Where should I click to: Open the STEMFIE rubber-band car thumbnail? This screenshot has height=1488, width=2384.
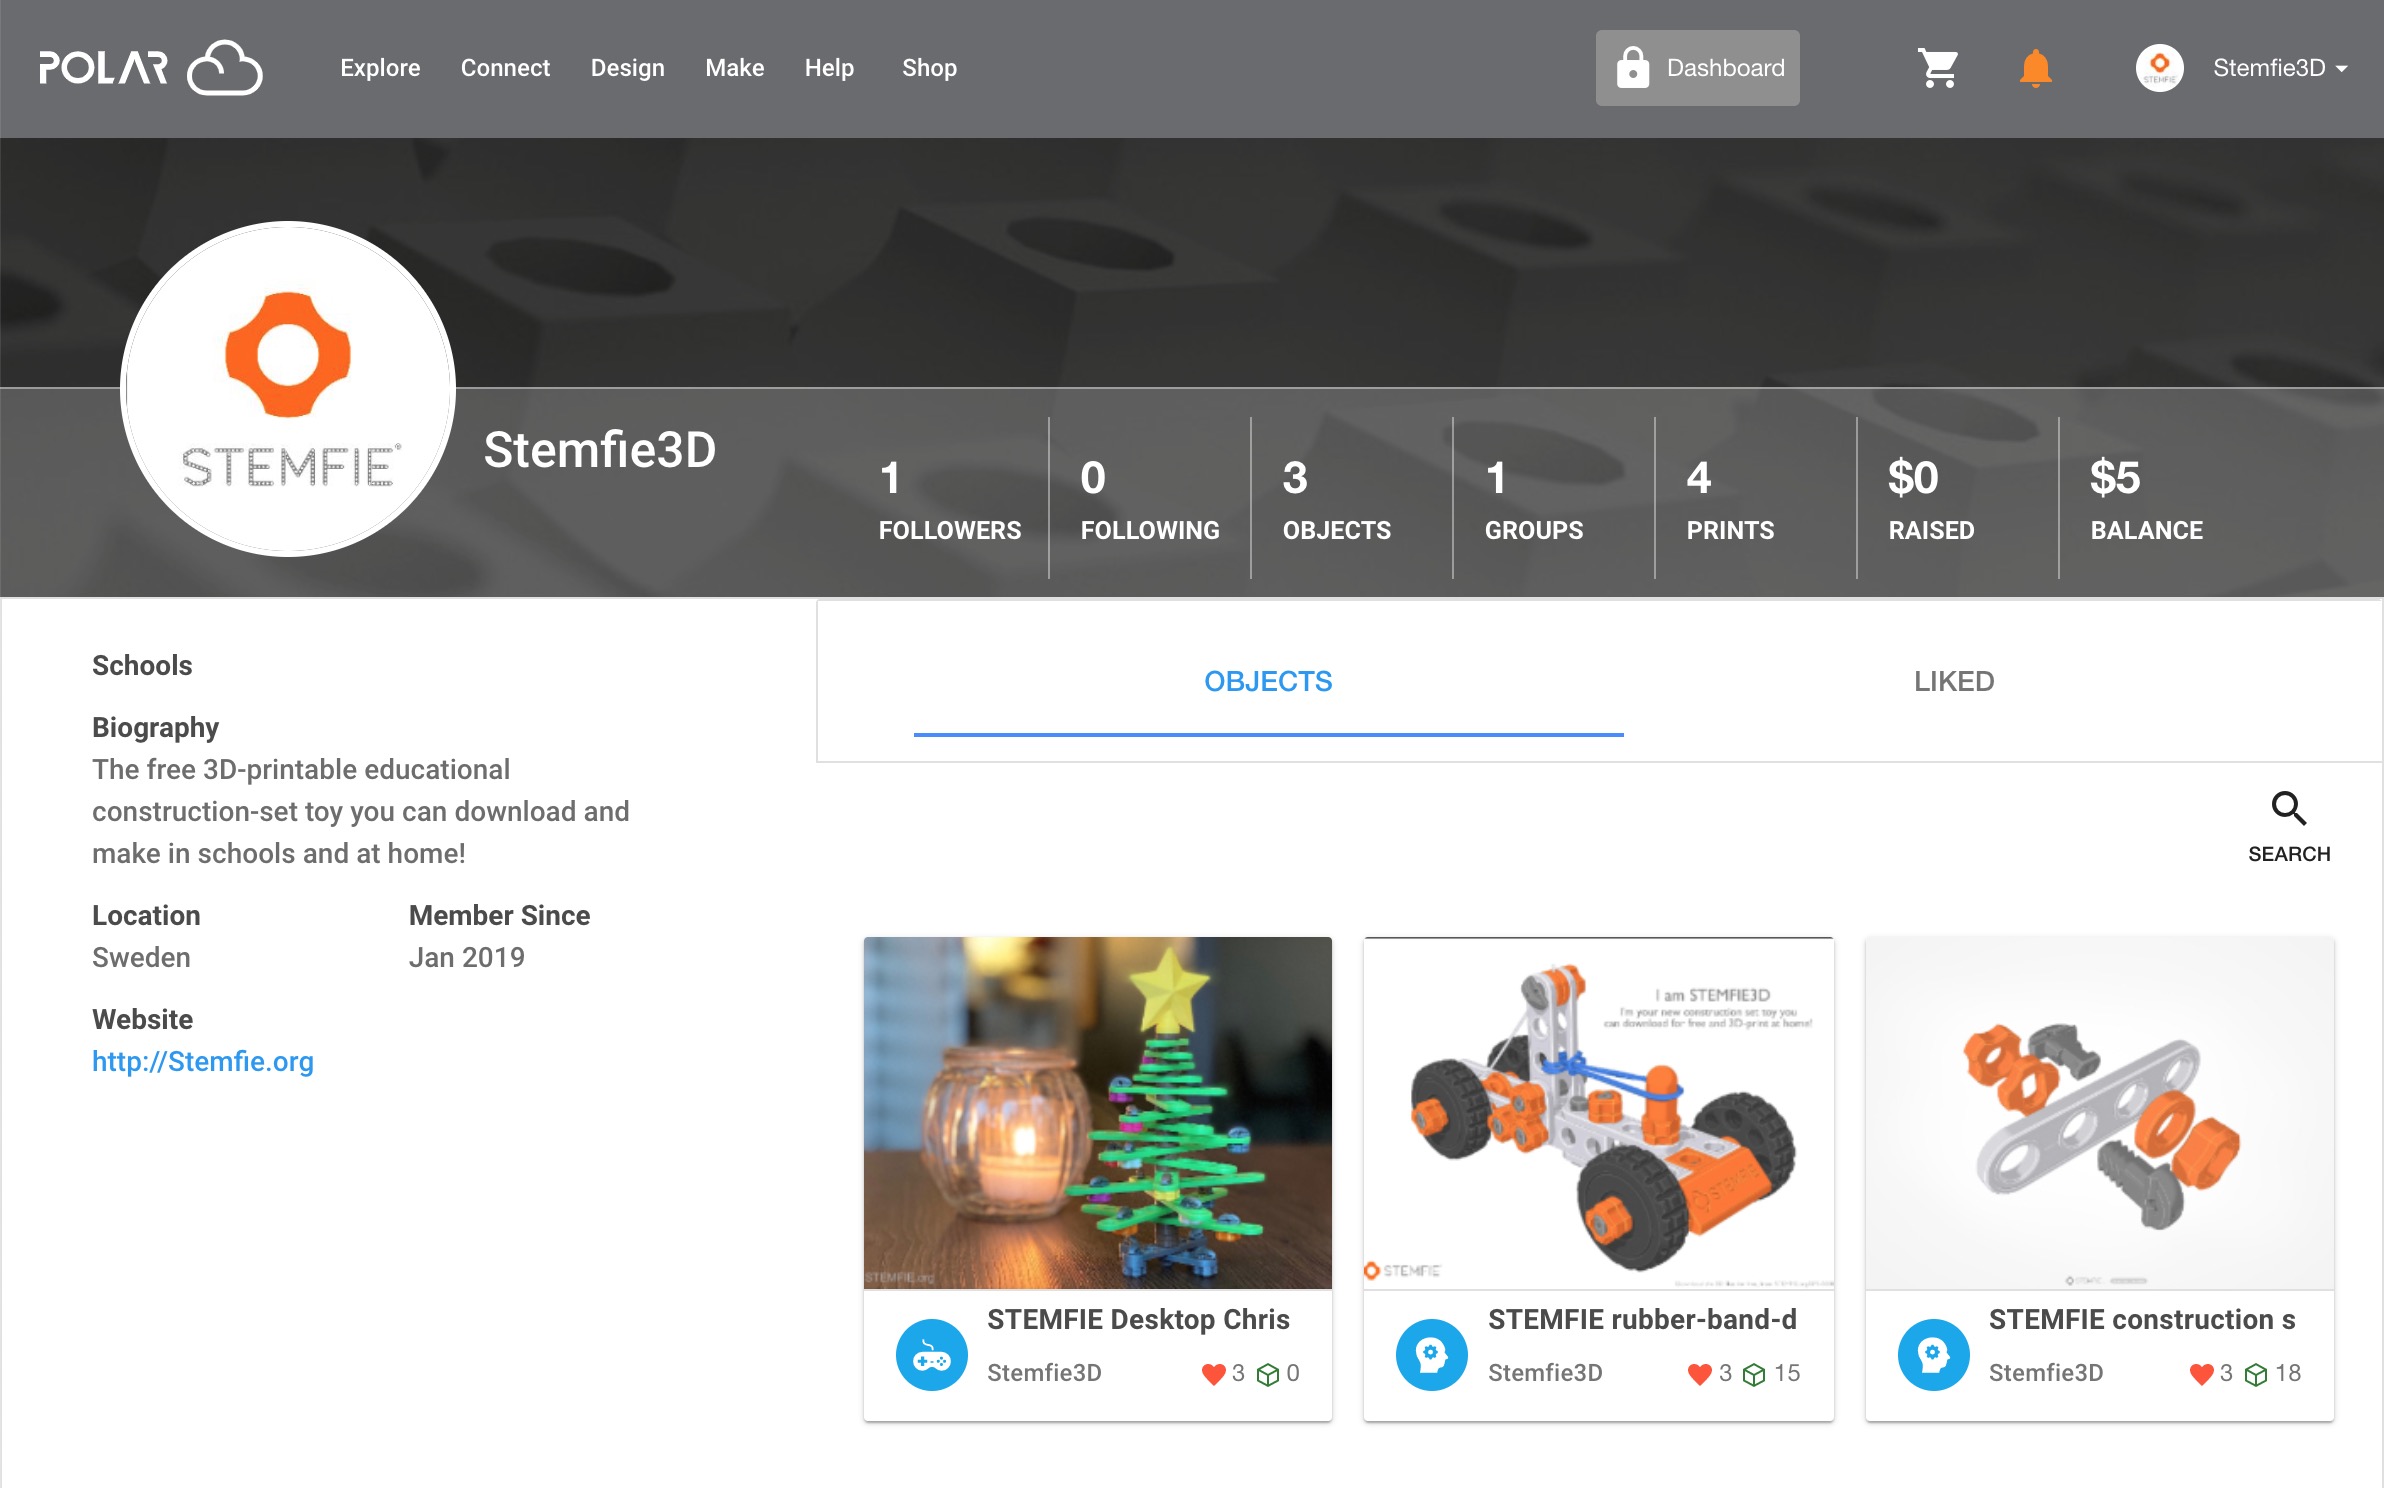coord(1598,1113)
